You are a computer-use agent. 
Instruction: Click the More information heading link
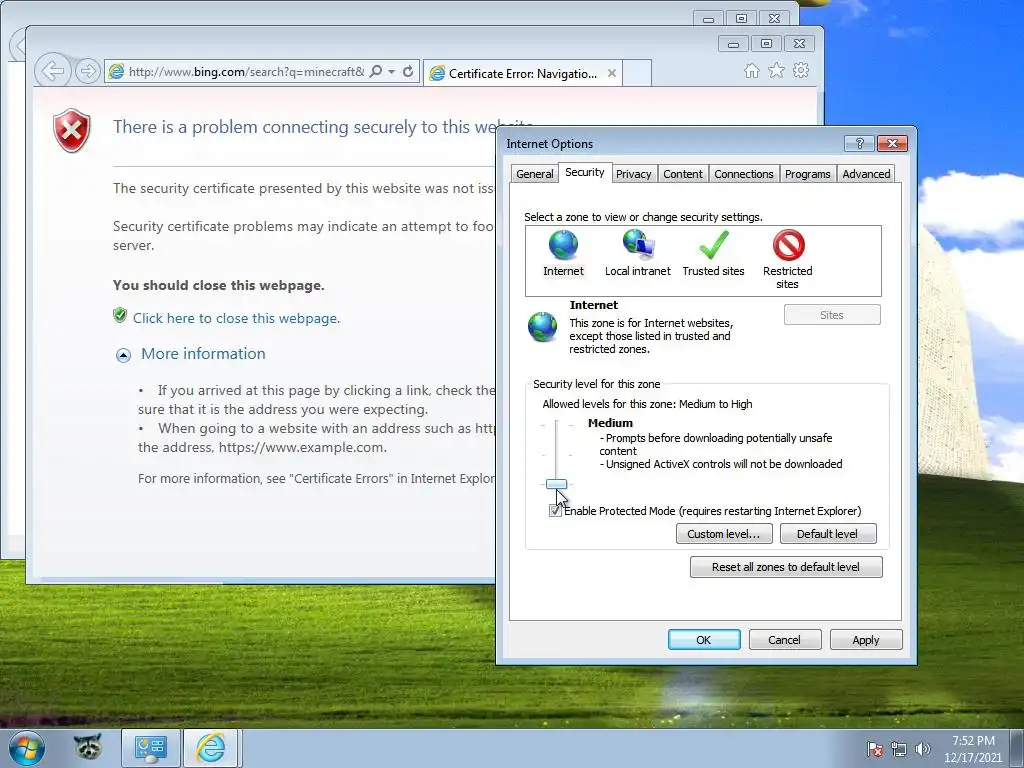point(203,353)
